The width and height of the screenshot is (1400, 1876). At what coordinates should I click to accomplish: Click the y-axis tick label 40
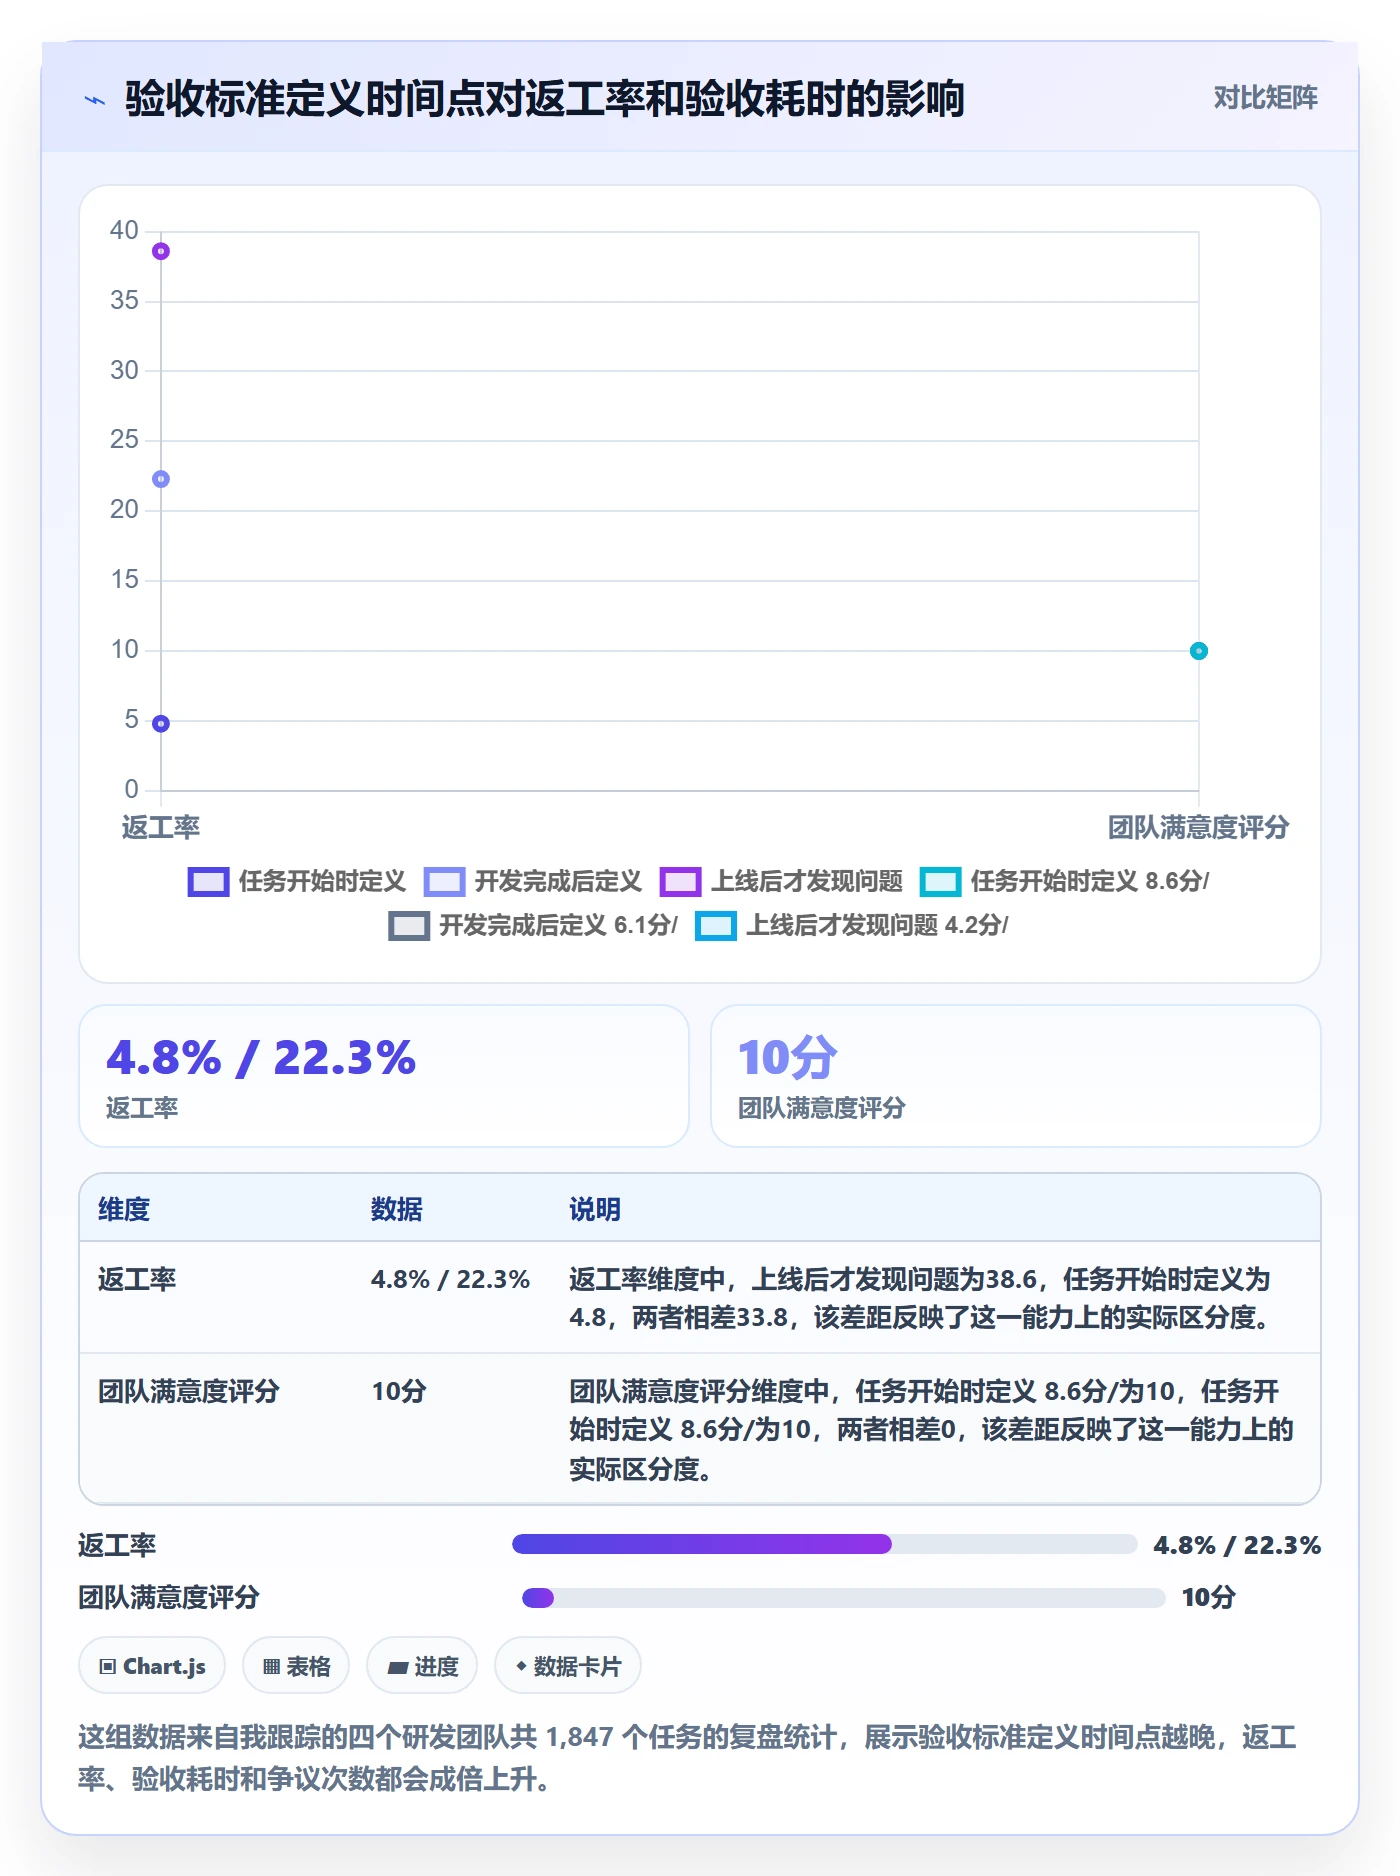(124, 231)
